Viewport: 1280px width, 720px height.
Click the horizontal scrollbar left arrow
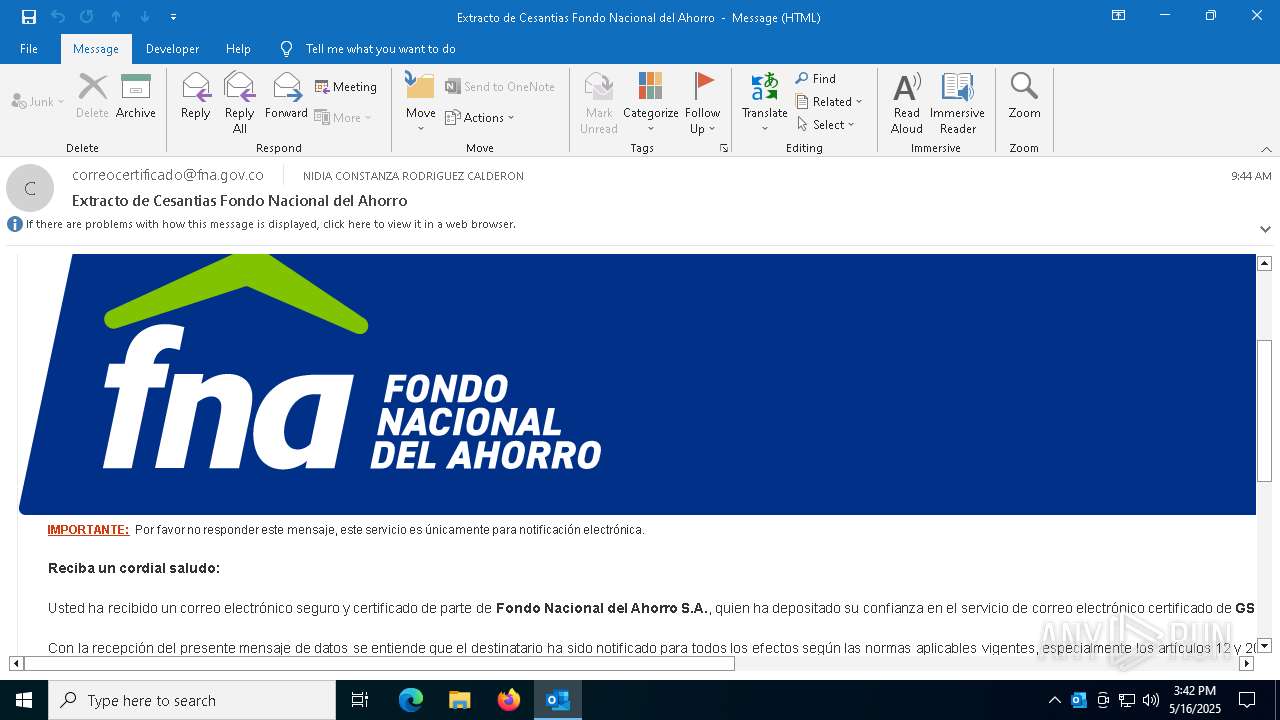tap(16, 663)
